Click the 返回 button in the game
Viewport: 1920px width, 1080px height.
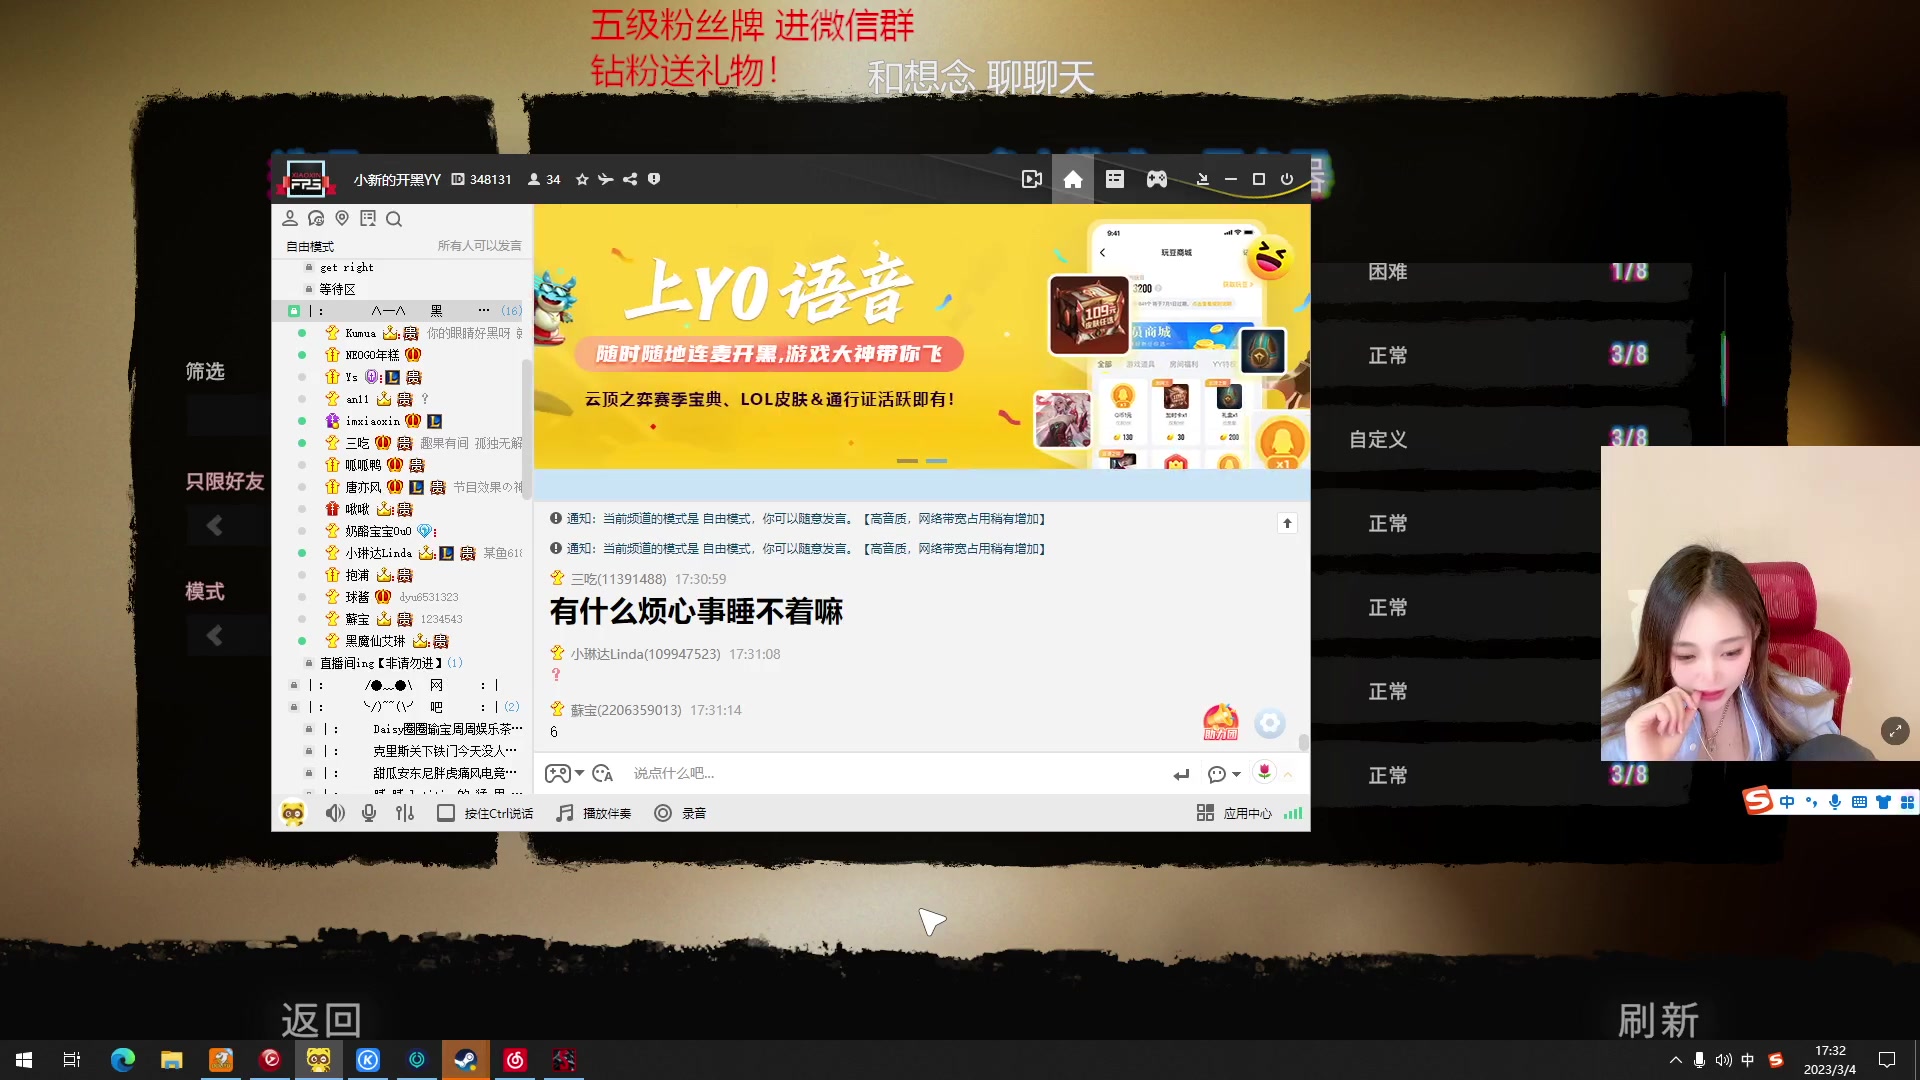point(320,1018)
